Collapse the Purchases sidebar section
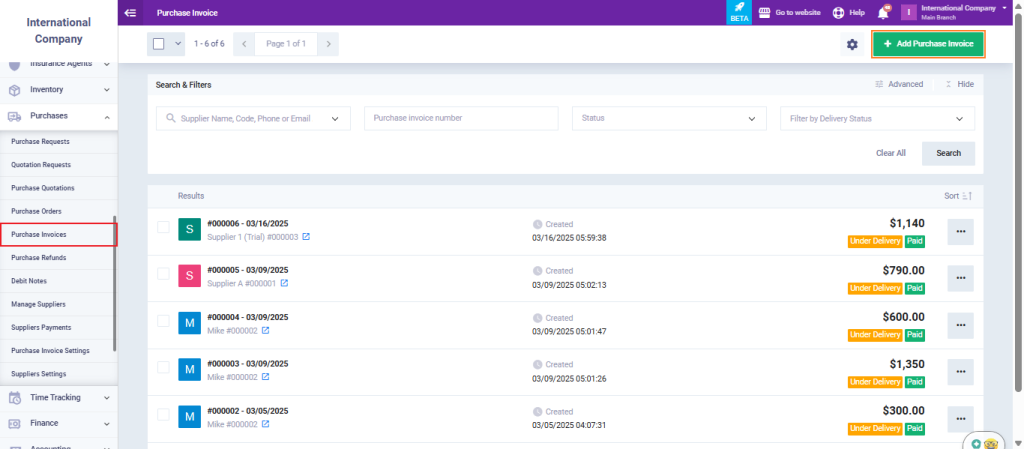 (x=106, y=116)
